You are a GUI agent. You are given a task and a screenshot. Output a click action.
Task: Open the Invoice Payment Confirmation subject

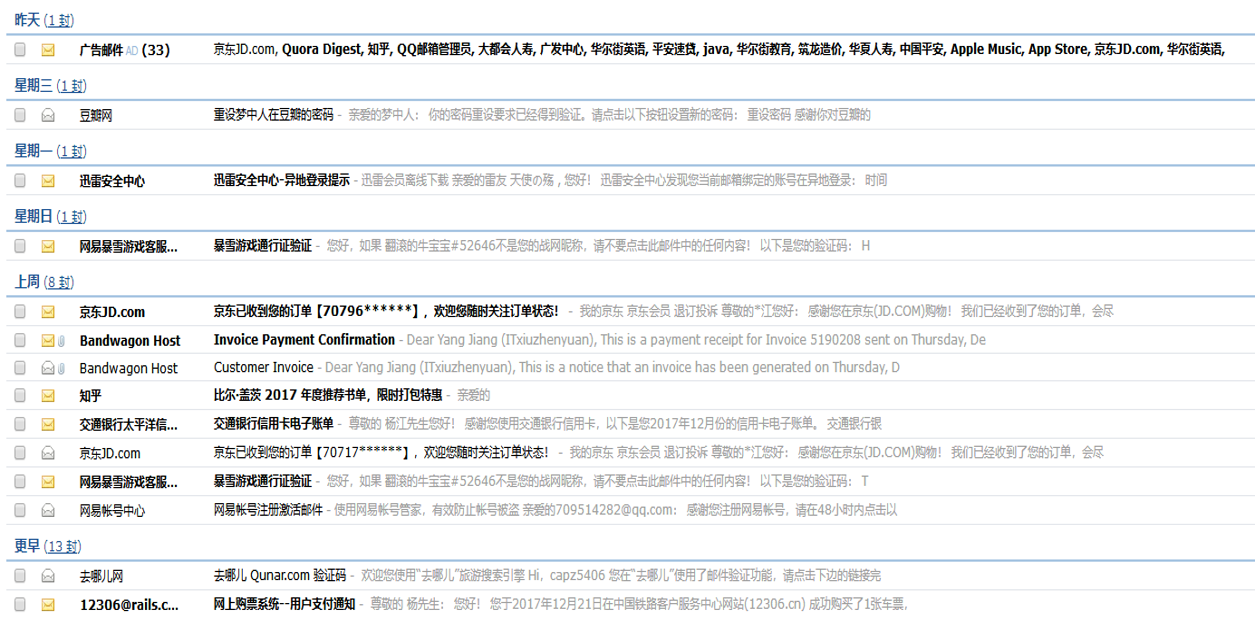click(x=304, y=340)
